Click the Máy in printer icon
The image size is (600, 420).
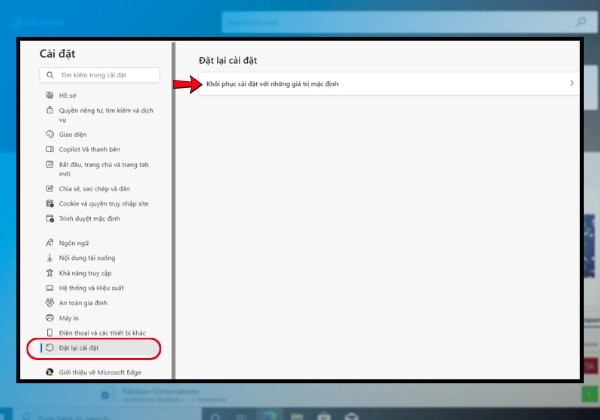click(x=49, y=318)
